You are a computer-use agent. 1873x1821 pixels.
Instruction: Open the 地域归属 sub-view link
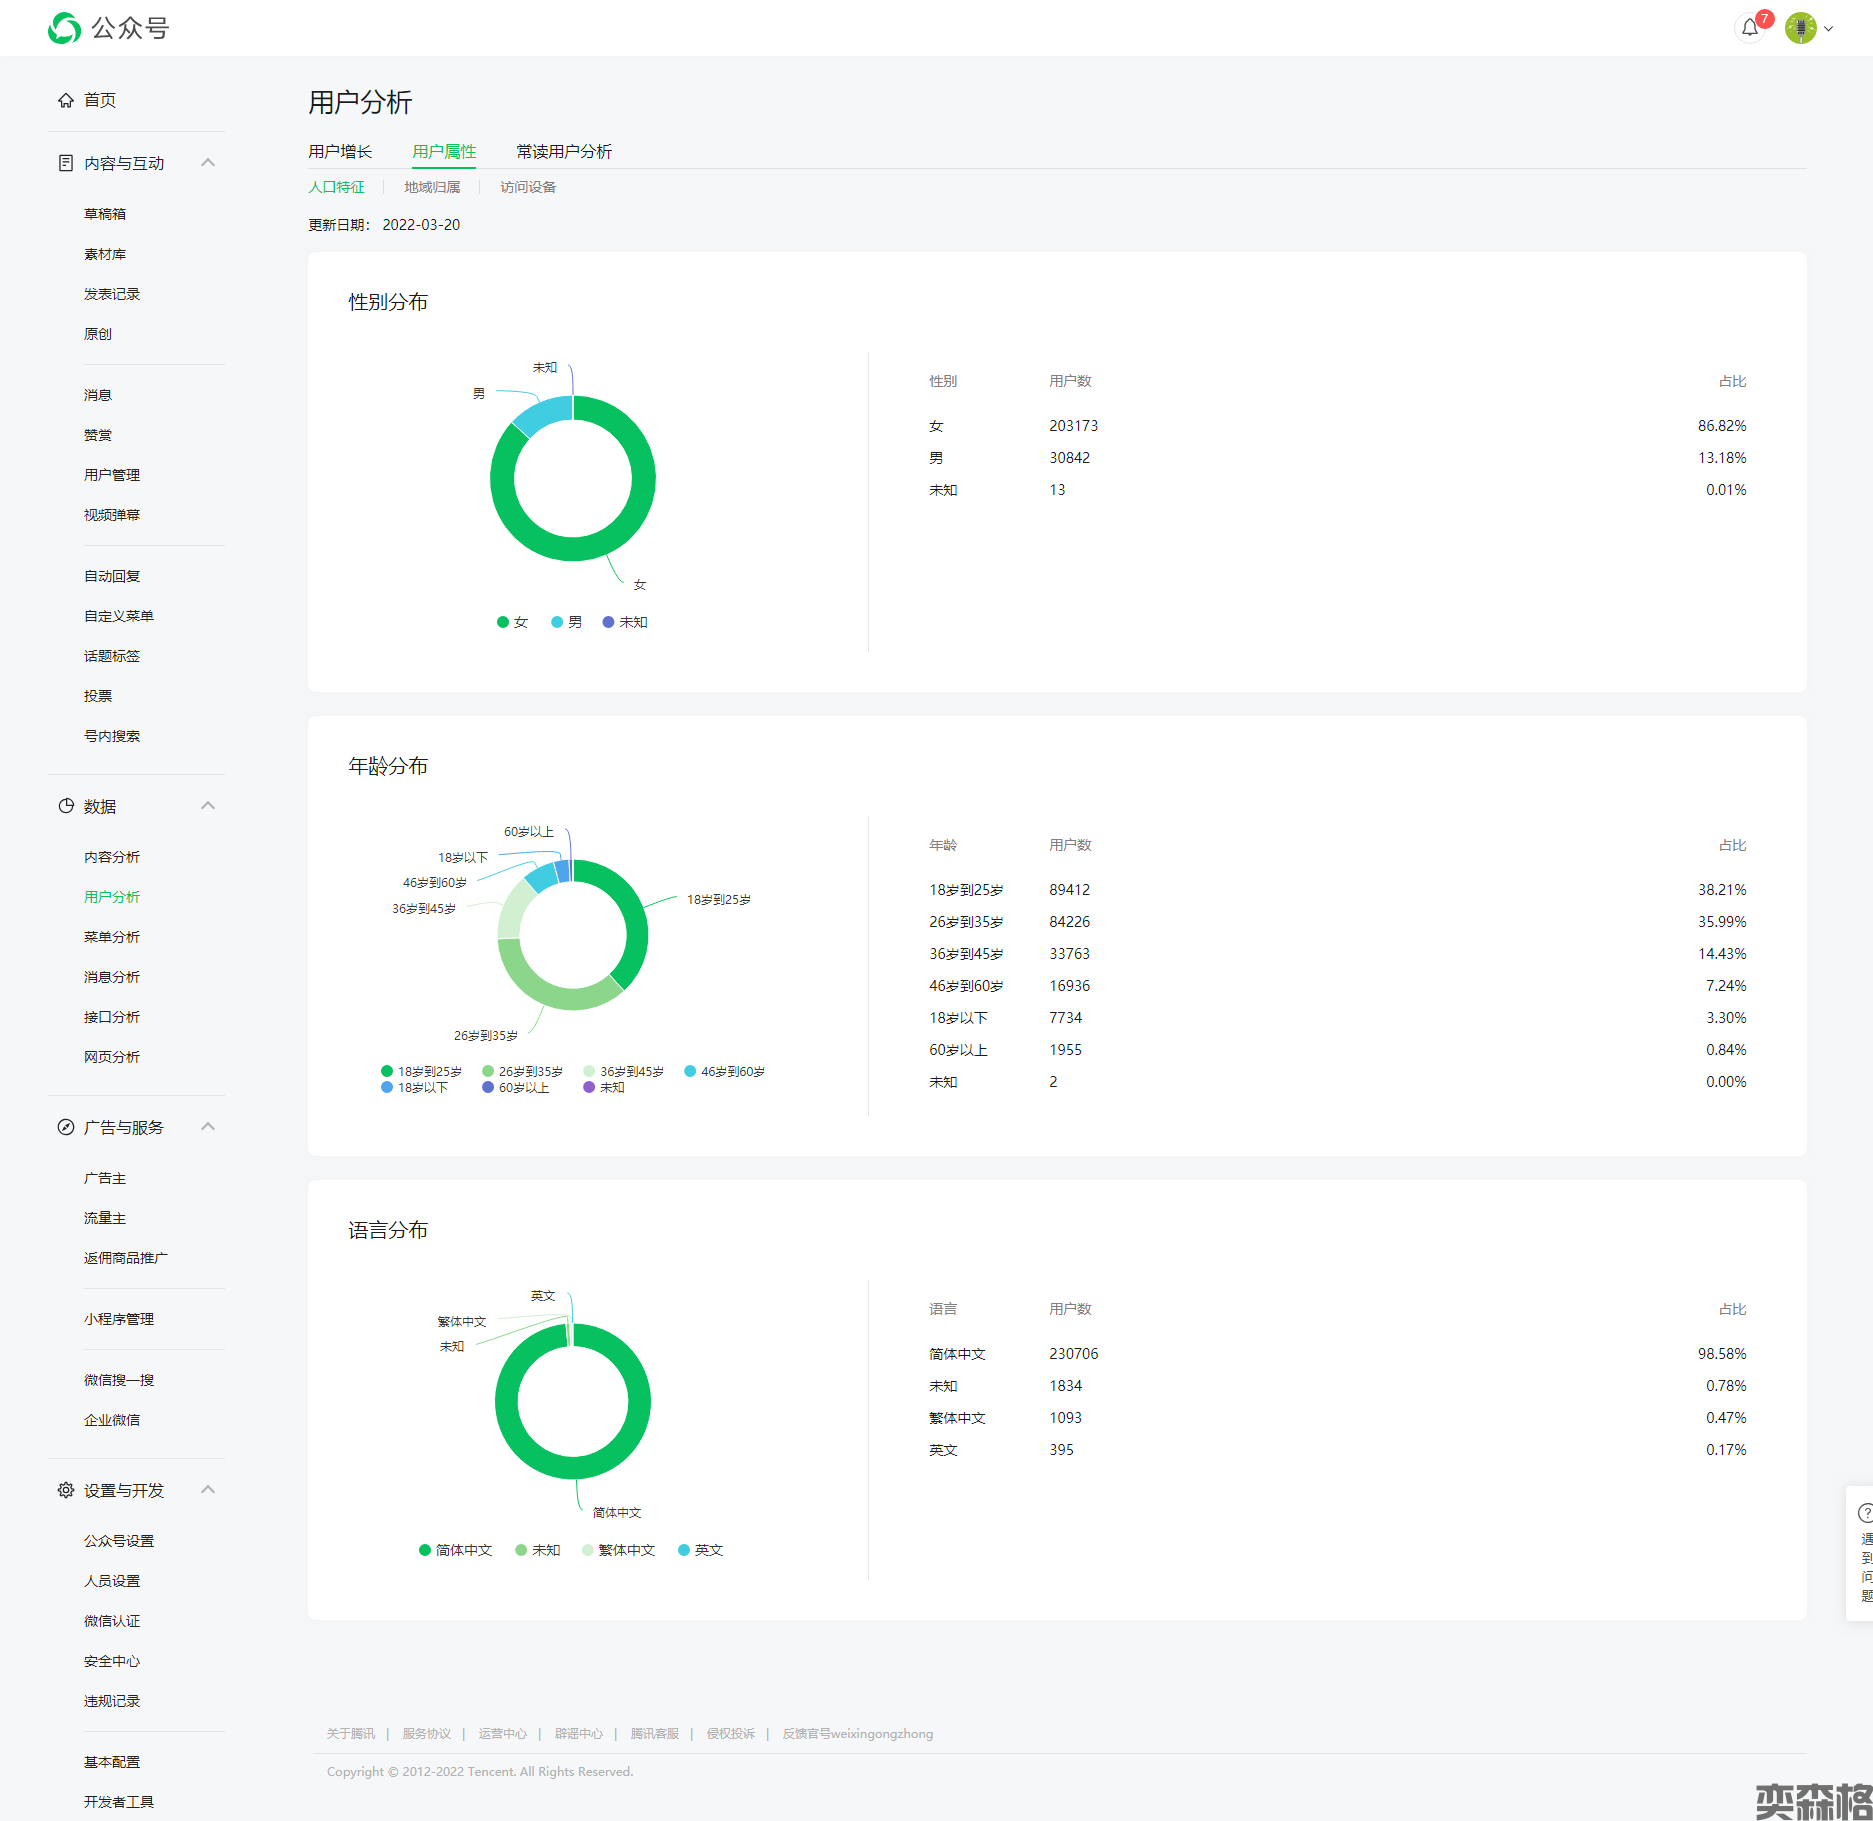(432, 187)
